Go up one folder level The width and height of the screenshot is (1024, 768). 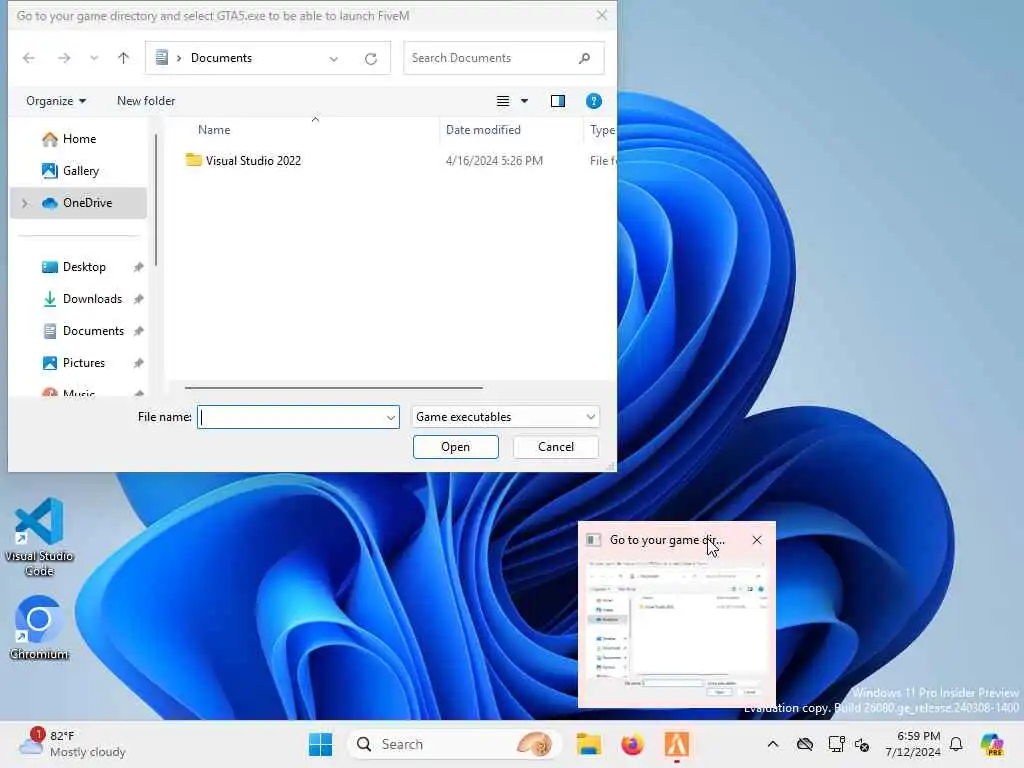pos(123,58)
